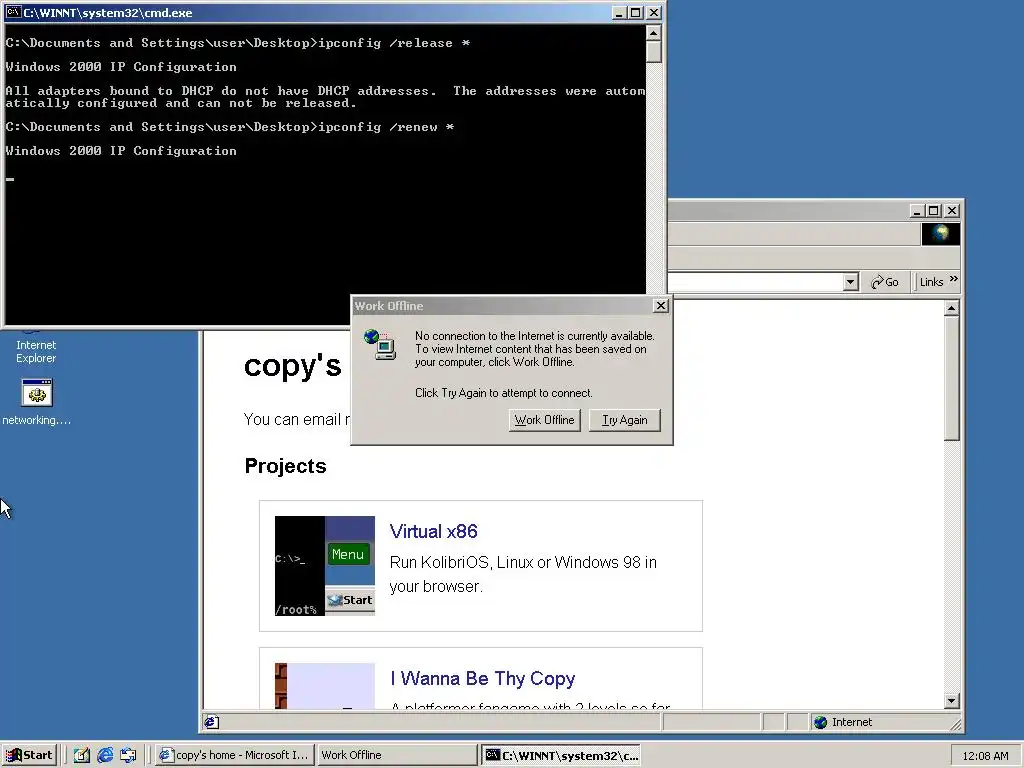Launch Internet Explorer from quick launch

[104, 756]
